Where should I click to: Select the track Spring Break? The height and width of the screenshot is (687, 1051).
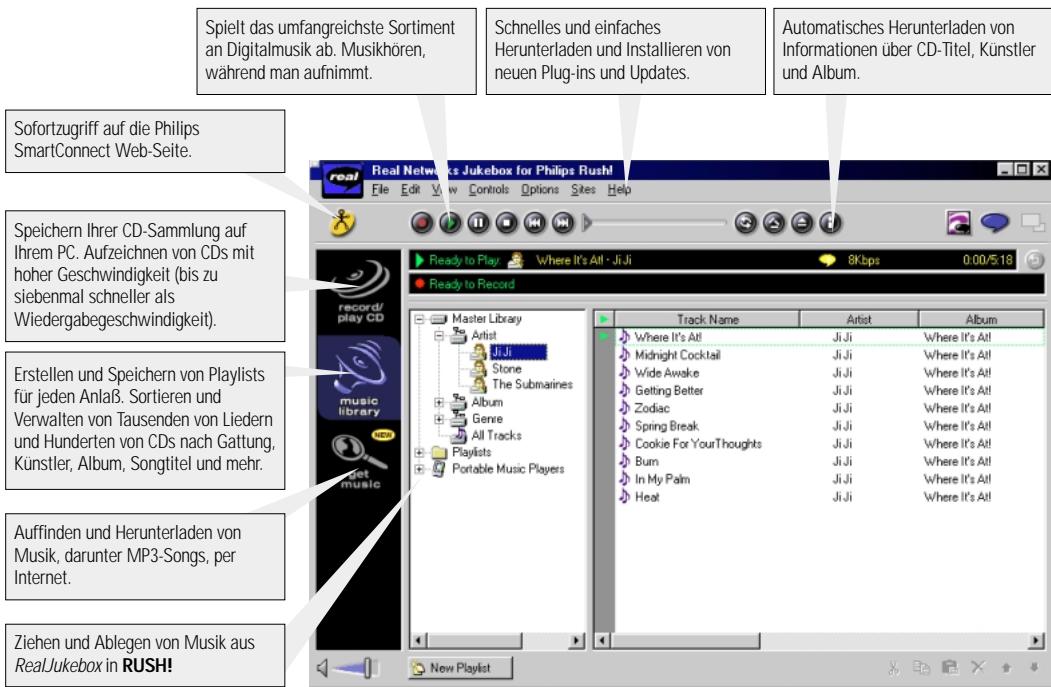(667, 426)
